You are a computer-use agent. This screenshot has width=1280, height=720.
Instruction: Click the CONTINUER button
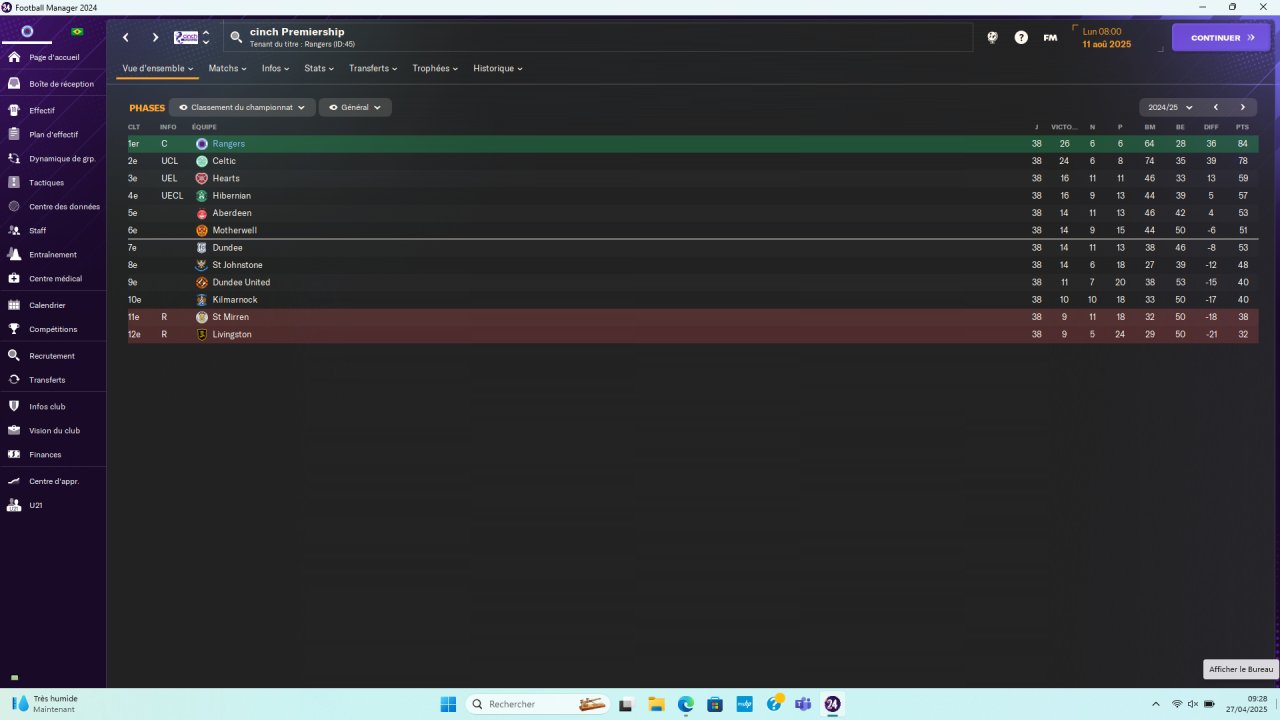pyautogui.click(x=1221, y=38)
